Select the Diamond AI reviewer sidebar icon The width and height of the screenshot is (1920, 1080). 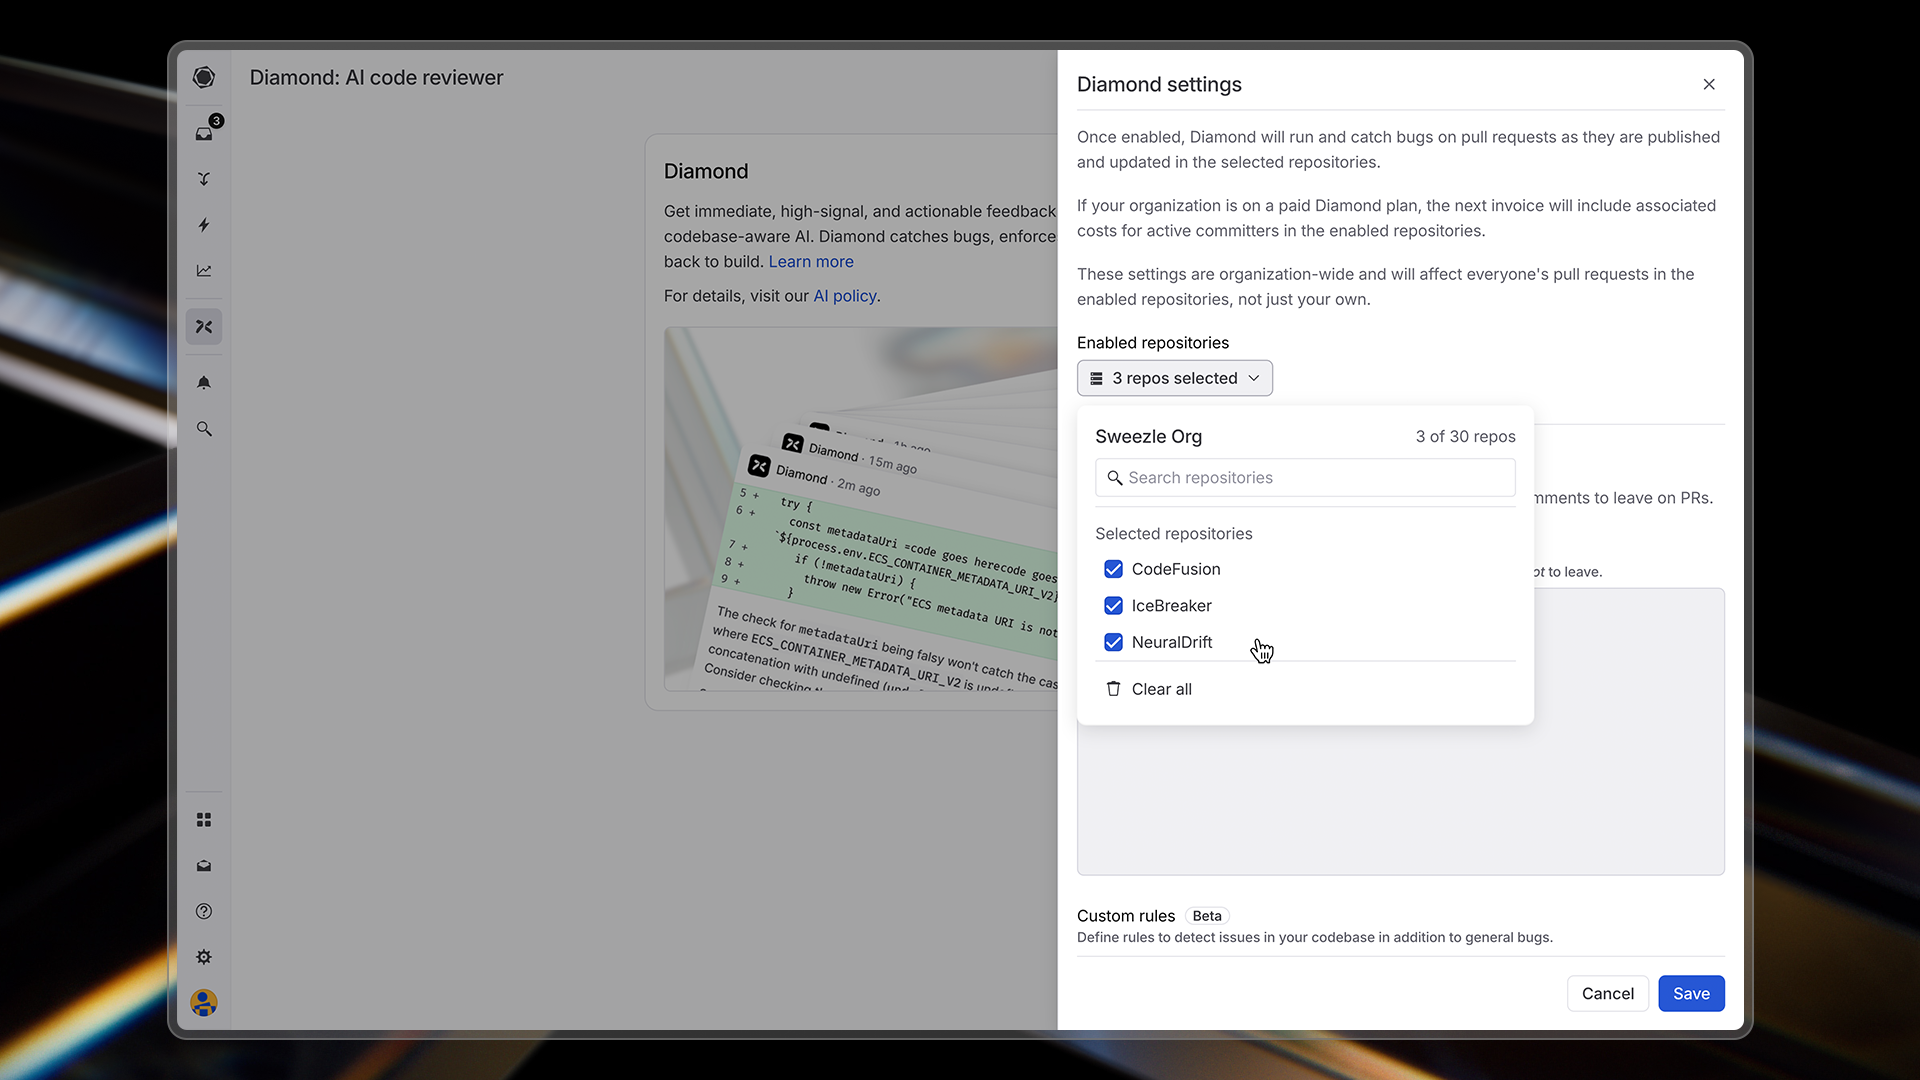[x=204, y=327]
